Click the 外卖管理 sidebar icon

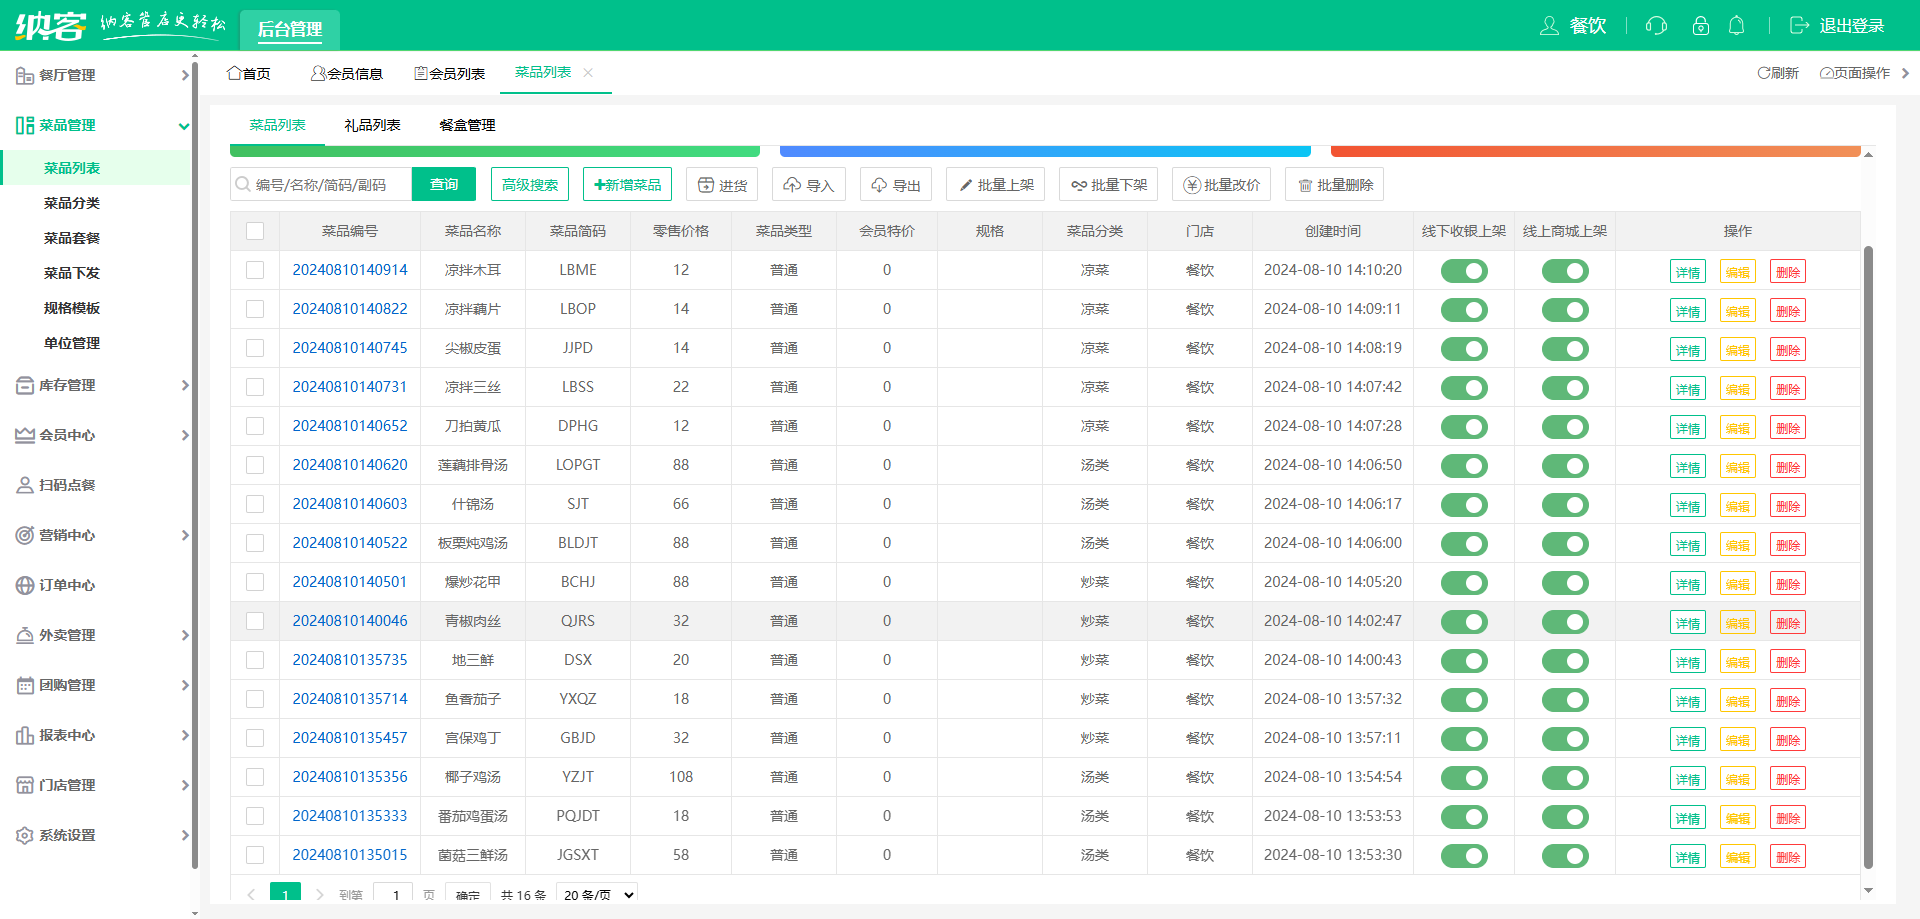[x=25, y=635]
